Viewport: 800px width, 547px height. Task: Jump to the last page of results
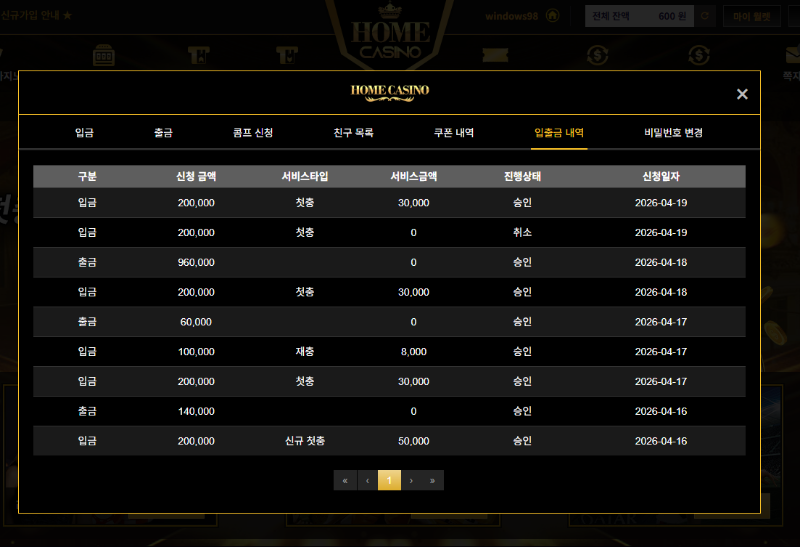433,481
